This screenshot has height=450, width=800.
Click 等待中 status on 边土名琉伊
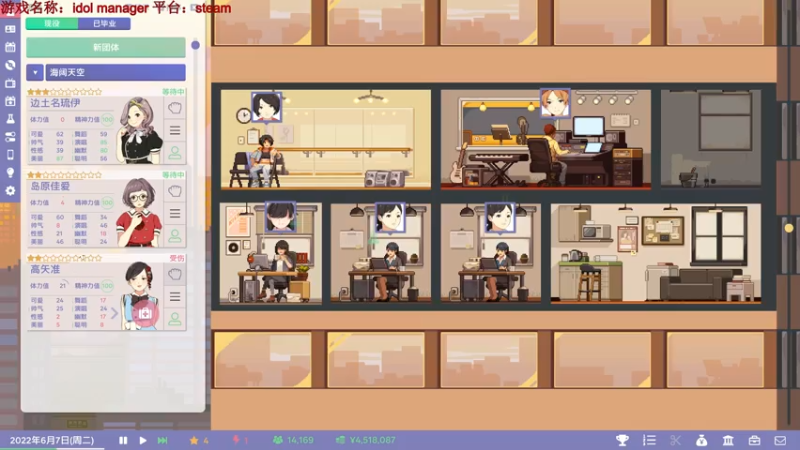[x=173, y=92]
